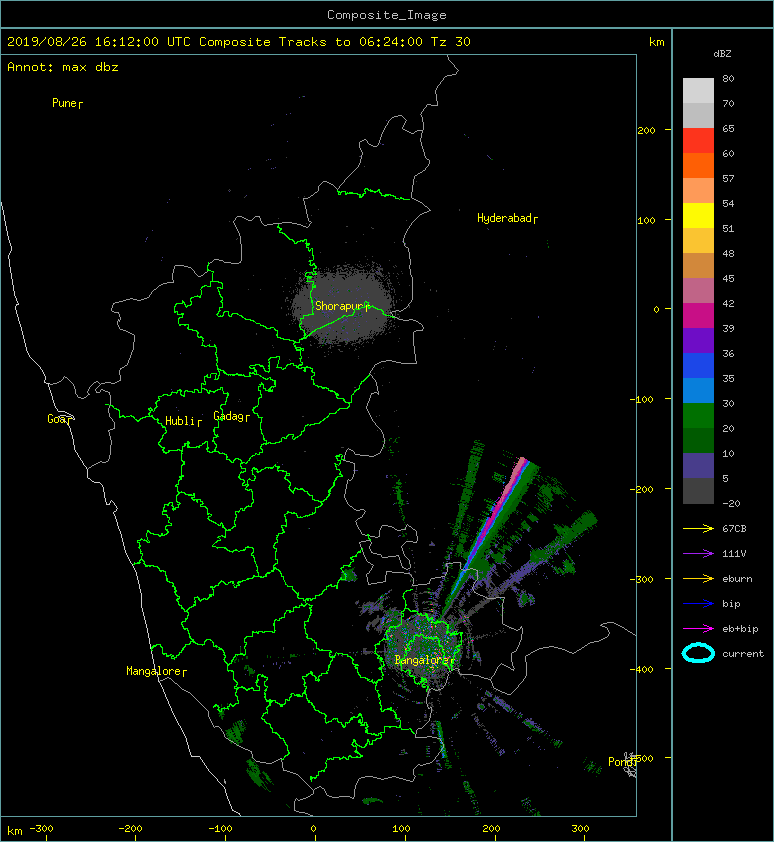Click the 200 km mark on right axis

point(646,130)
